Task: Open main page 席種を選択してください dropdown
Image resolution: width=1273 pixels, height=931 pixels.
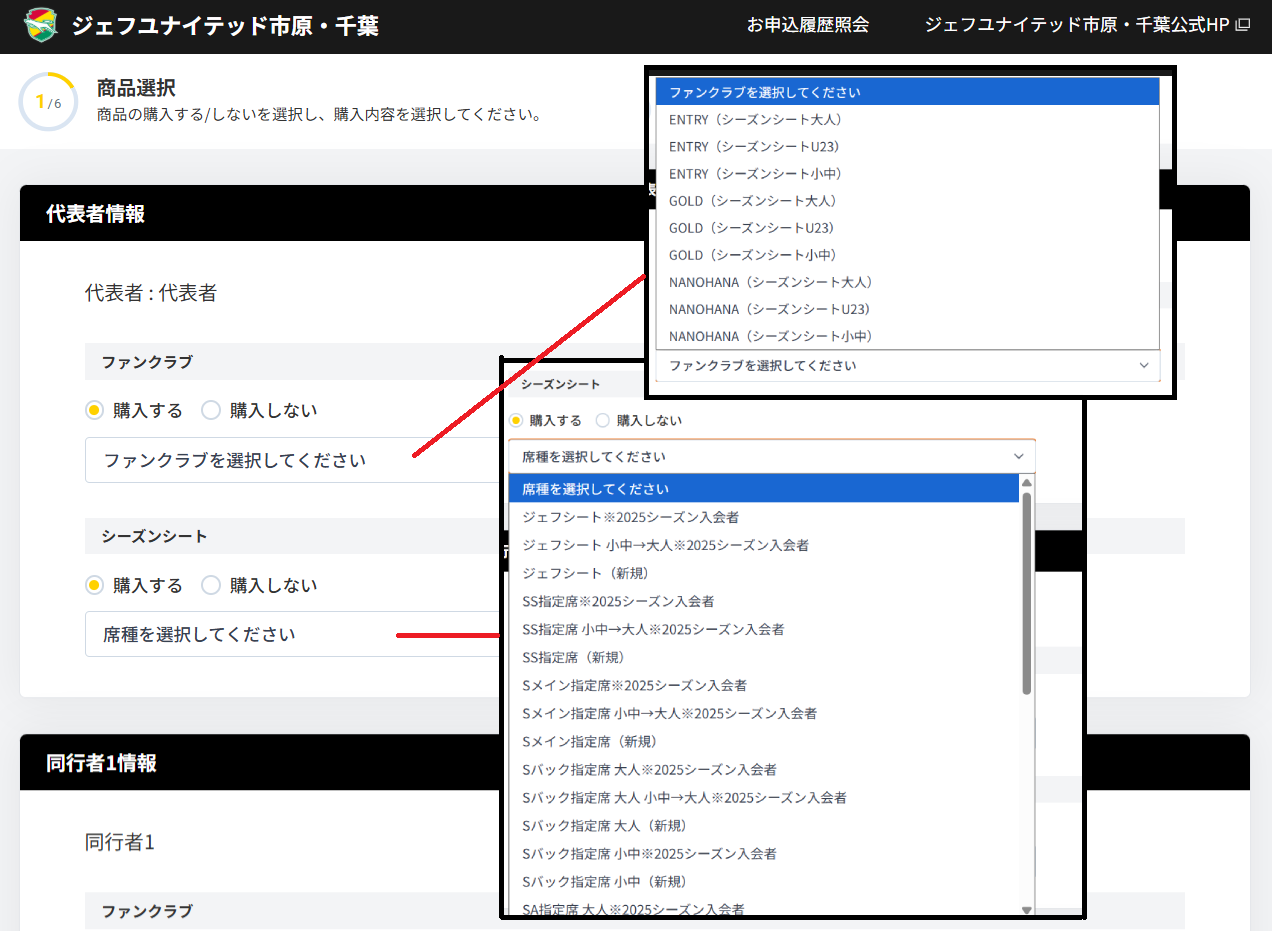Action: click(292, 634)
